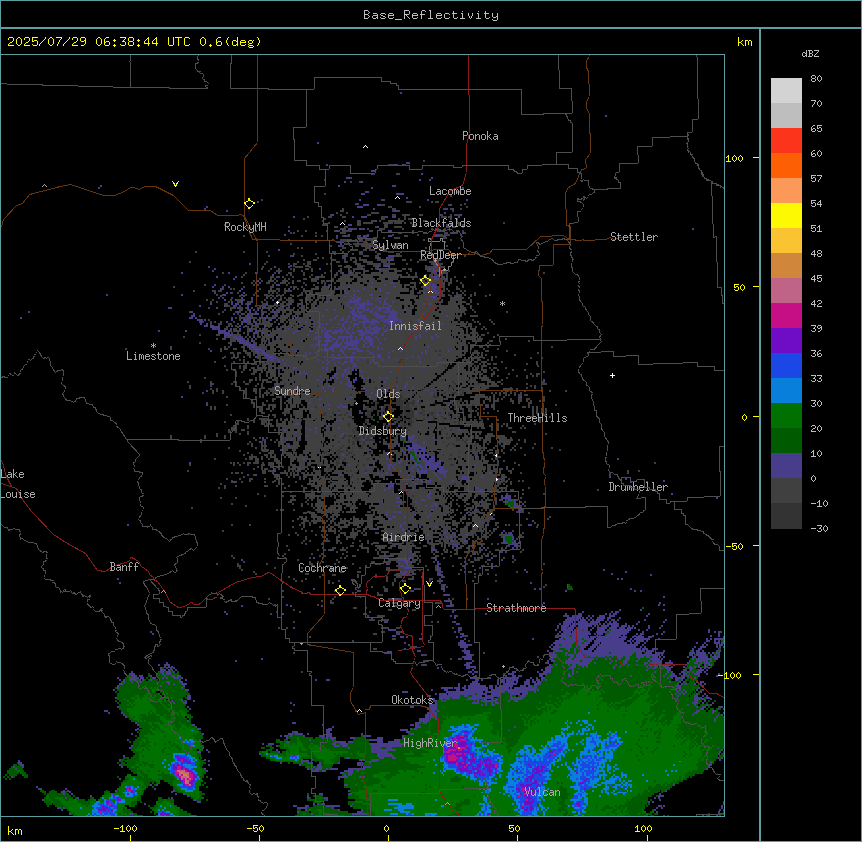Select the green legend swatch between 30 and 20
The height and width of the screenshot is (842, 862).
click(x=786, y=416)
